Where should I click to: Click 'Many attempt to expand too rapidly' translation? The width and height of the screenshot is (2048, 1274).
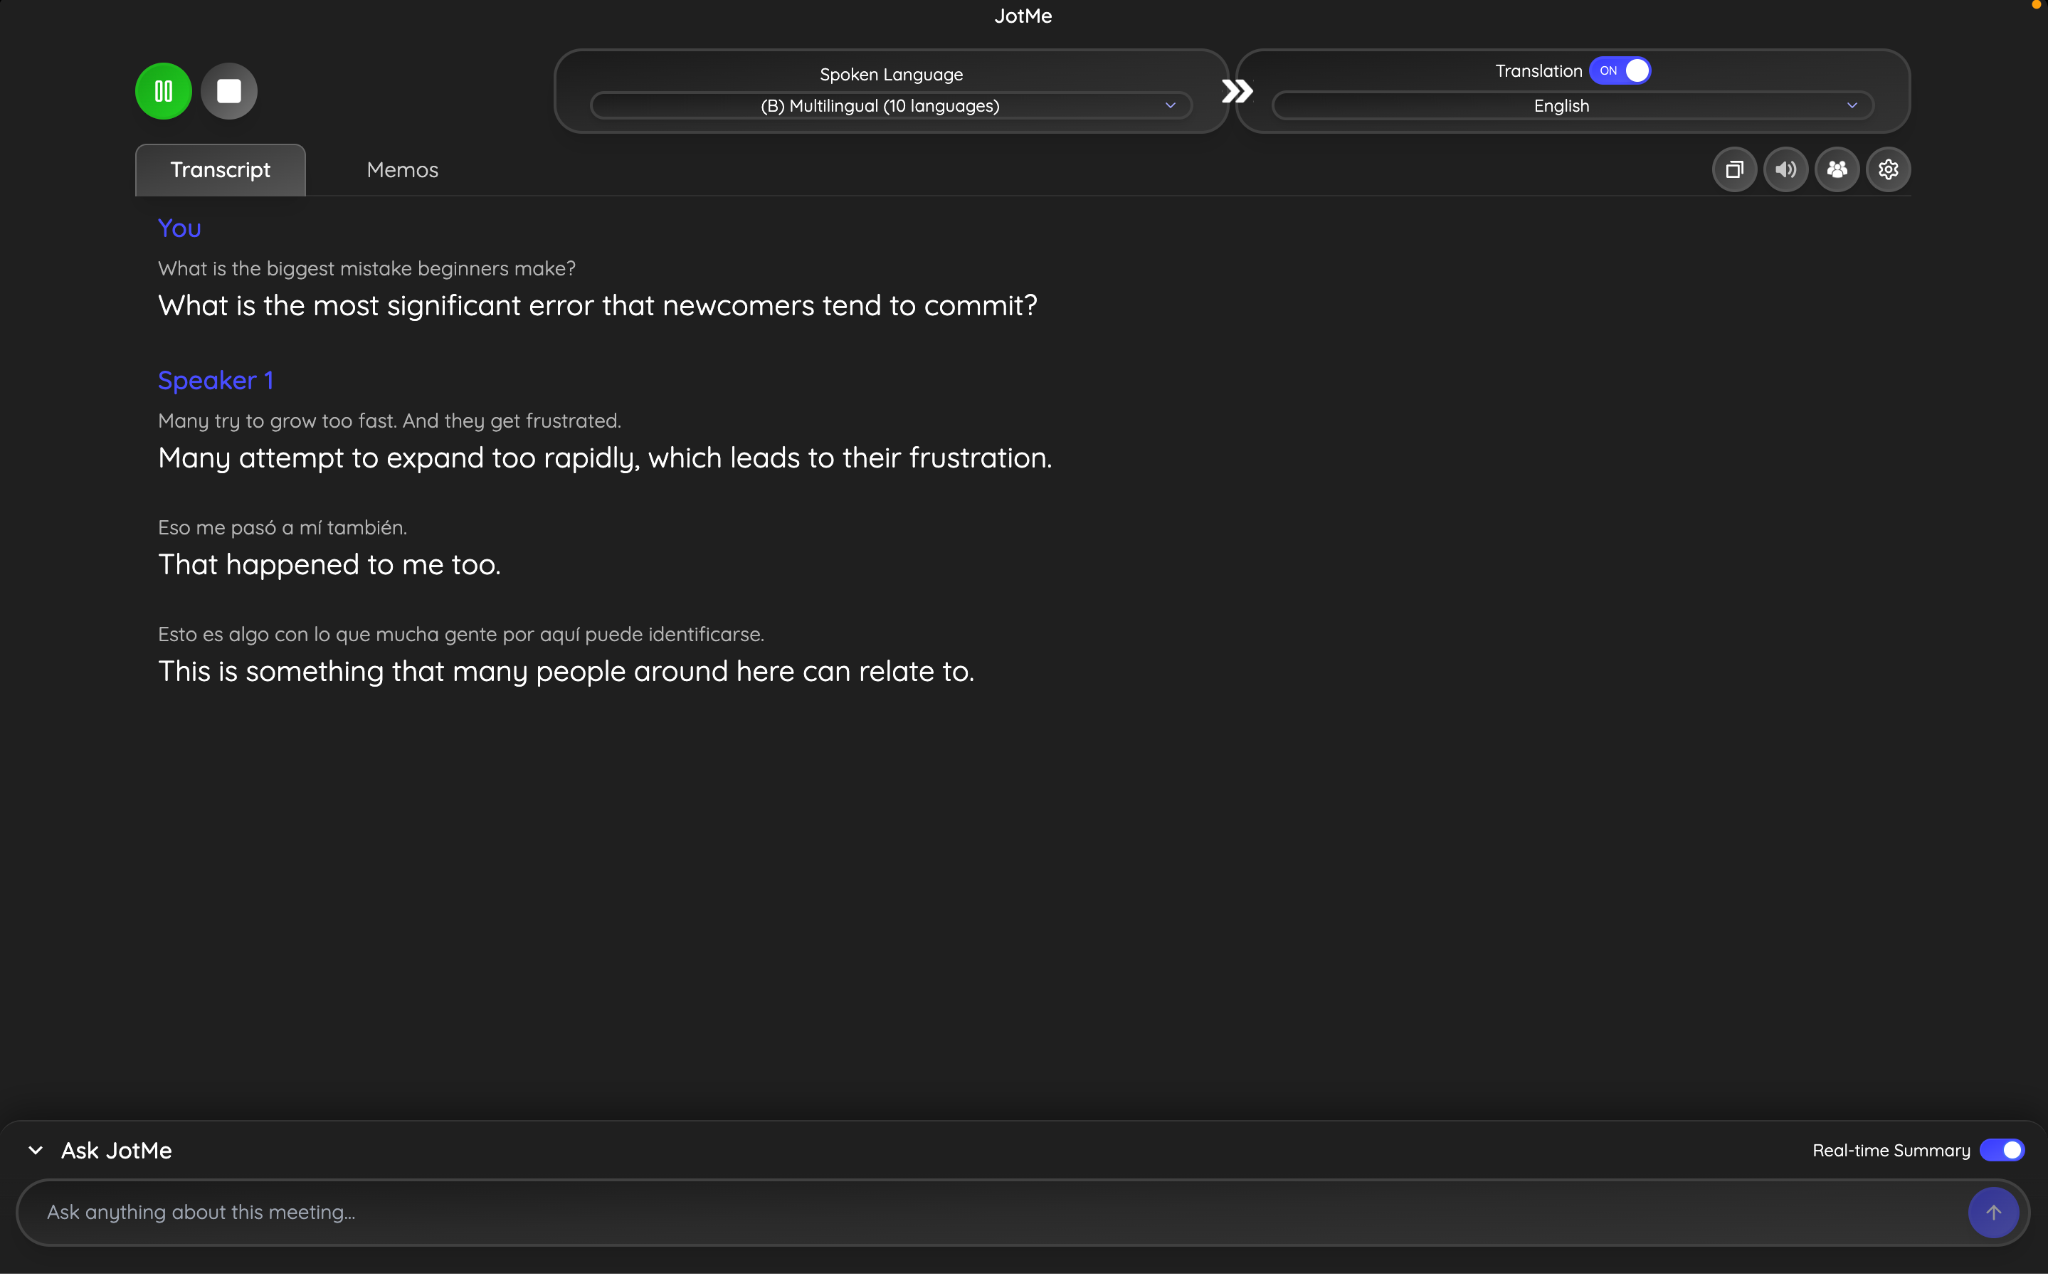coord(605,458)
